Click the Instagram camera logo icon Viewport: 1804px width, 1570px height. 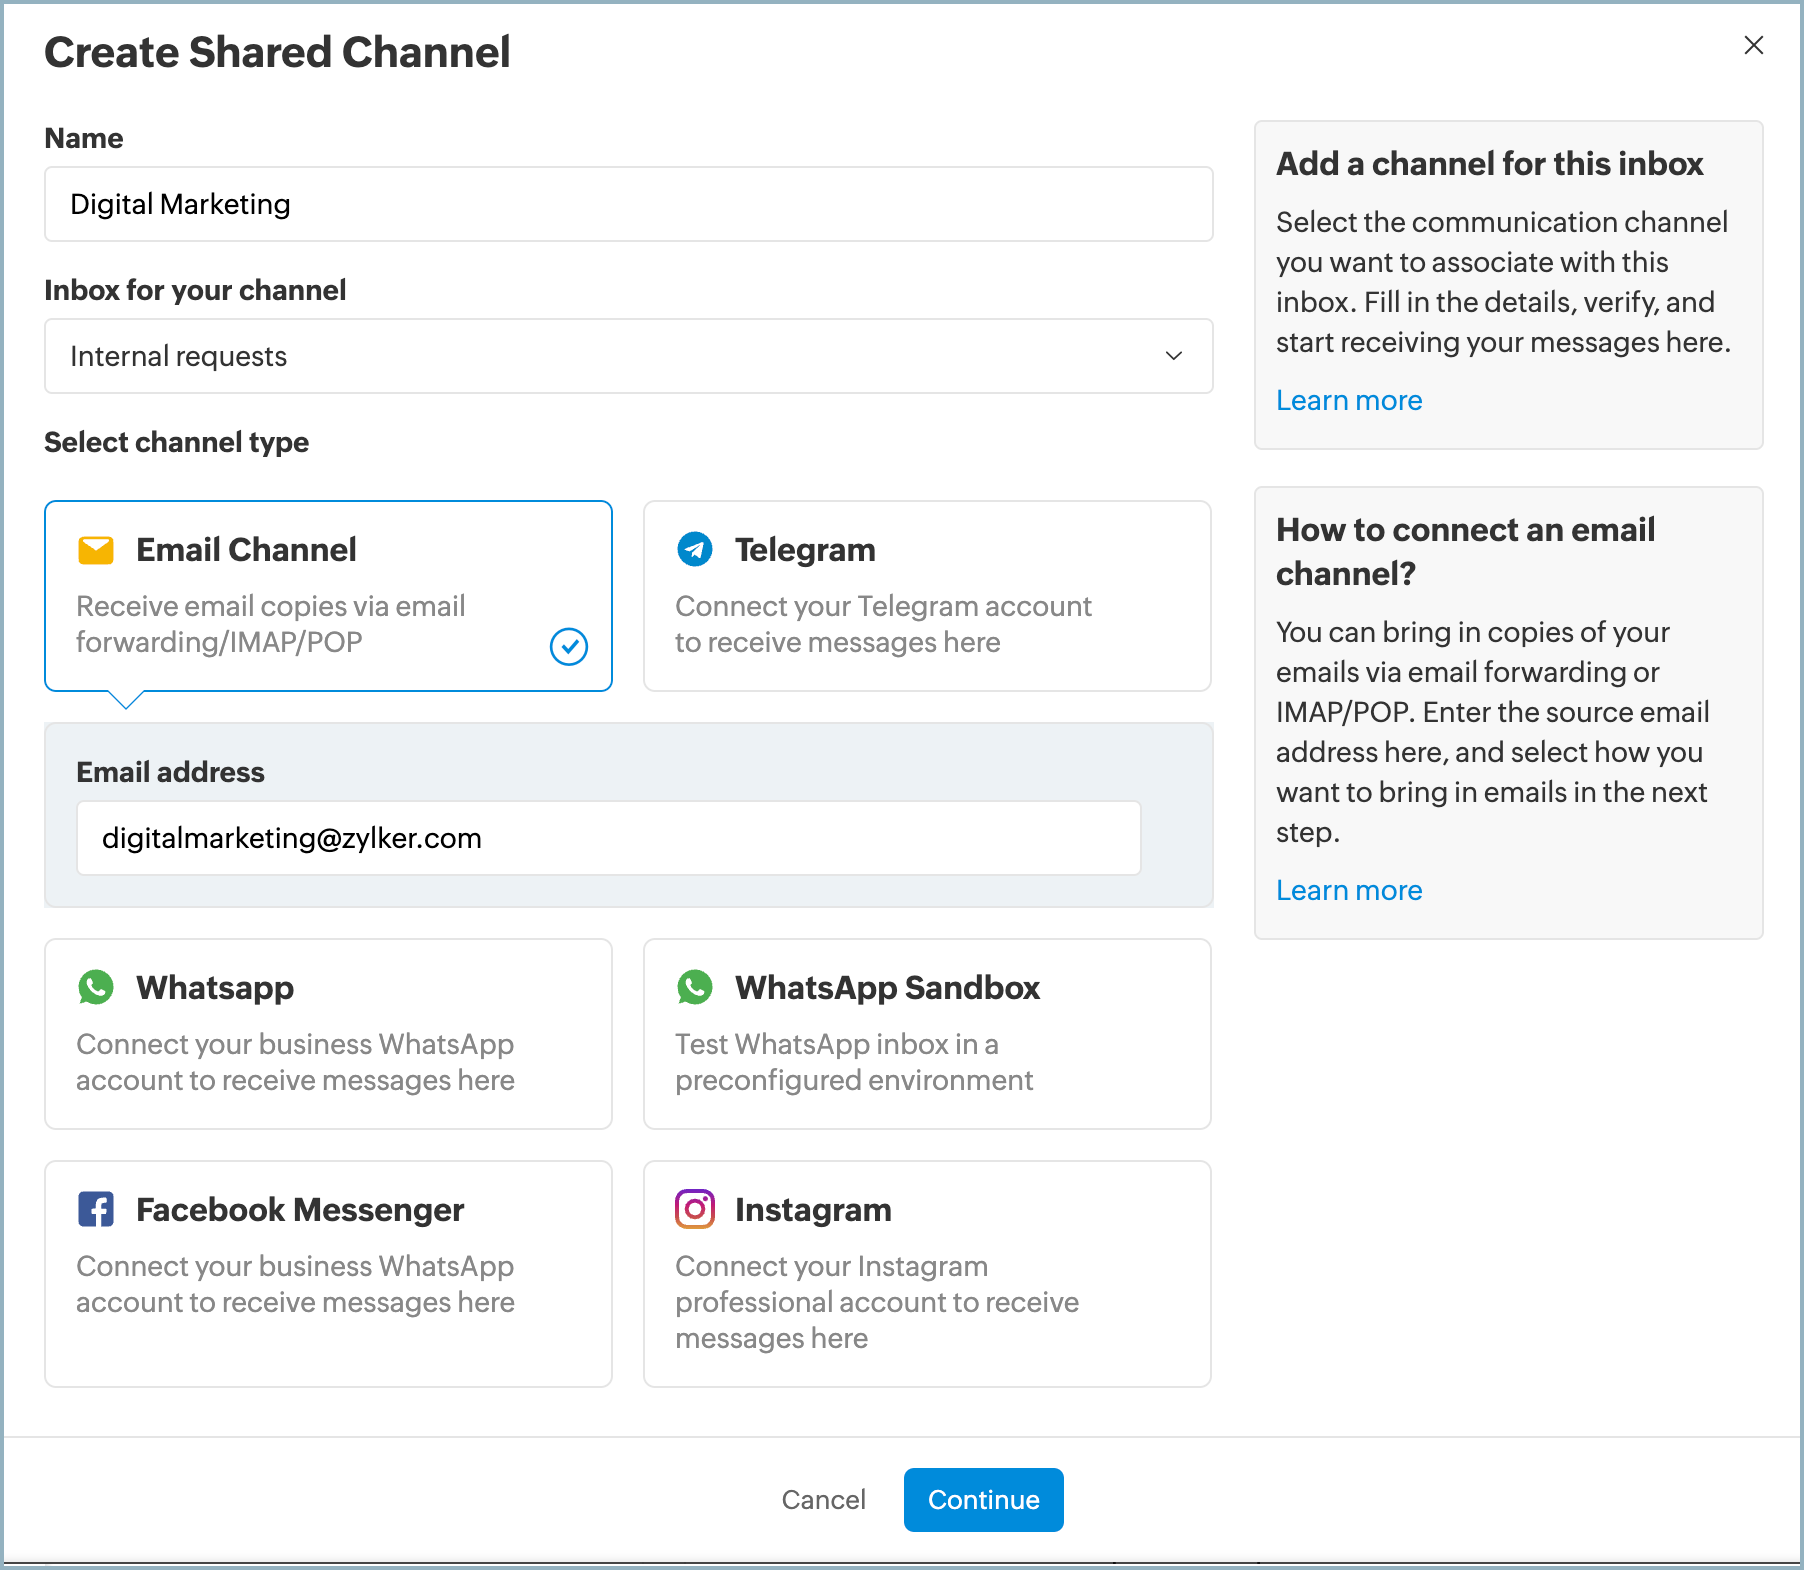[695, 1209]
